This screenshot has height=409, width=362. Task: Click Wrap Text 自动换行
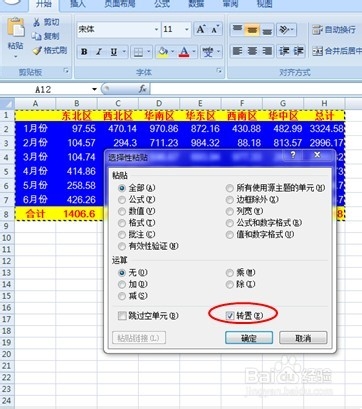[334, 30]
